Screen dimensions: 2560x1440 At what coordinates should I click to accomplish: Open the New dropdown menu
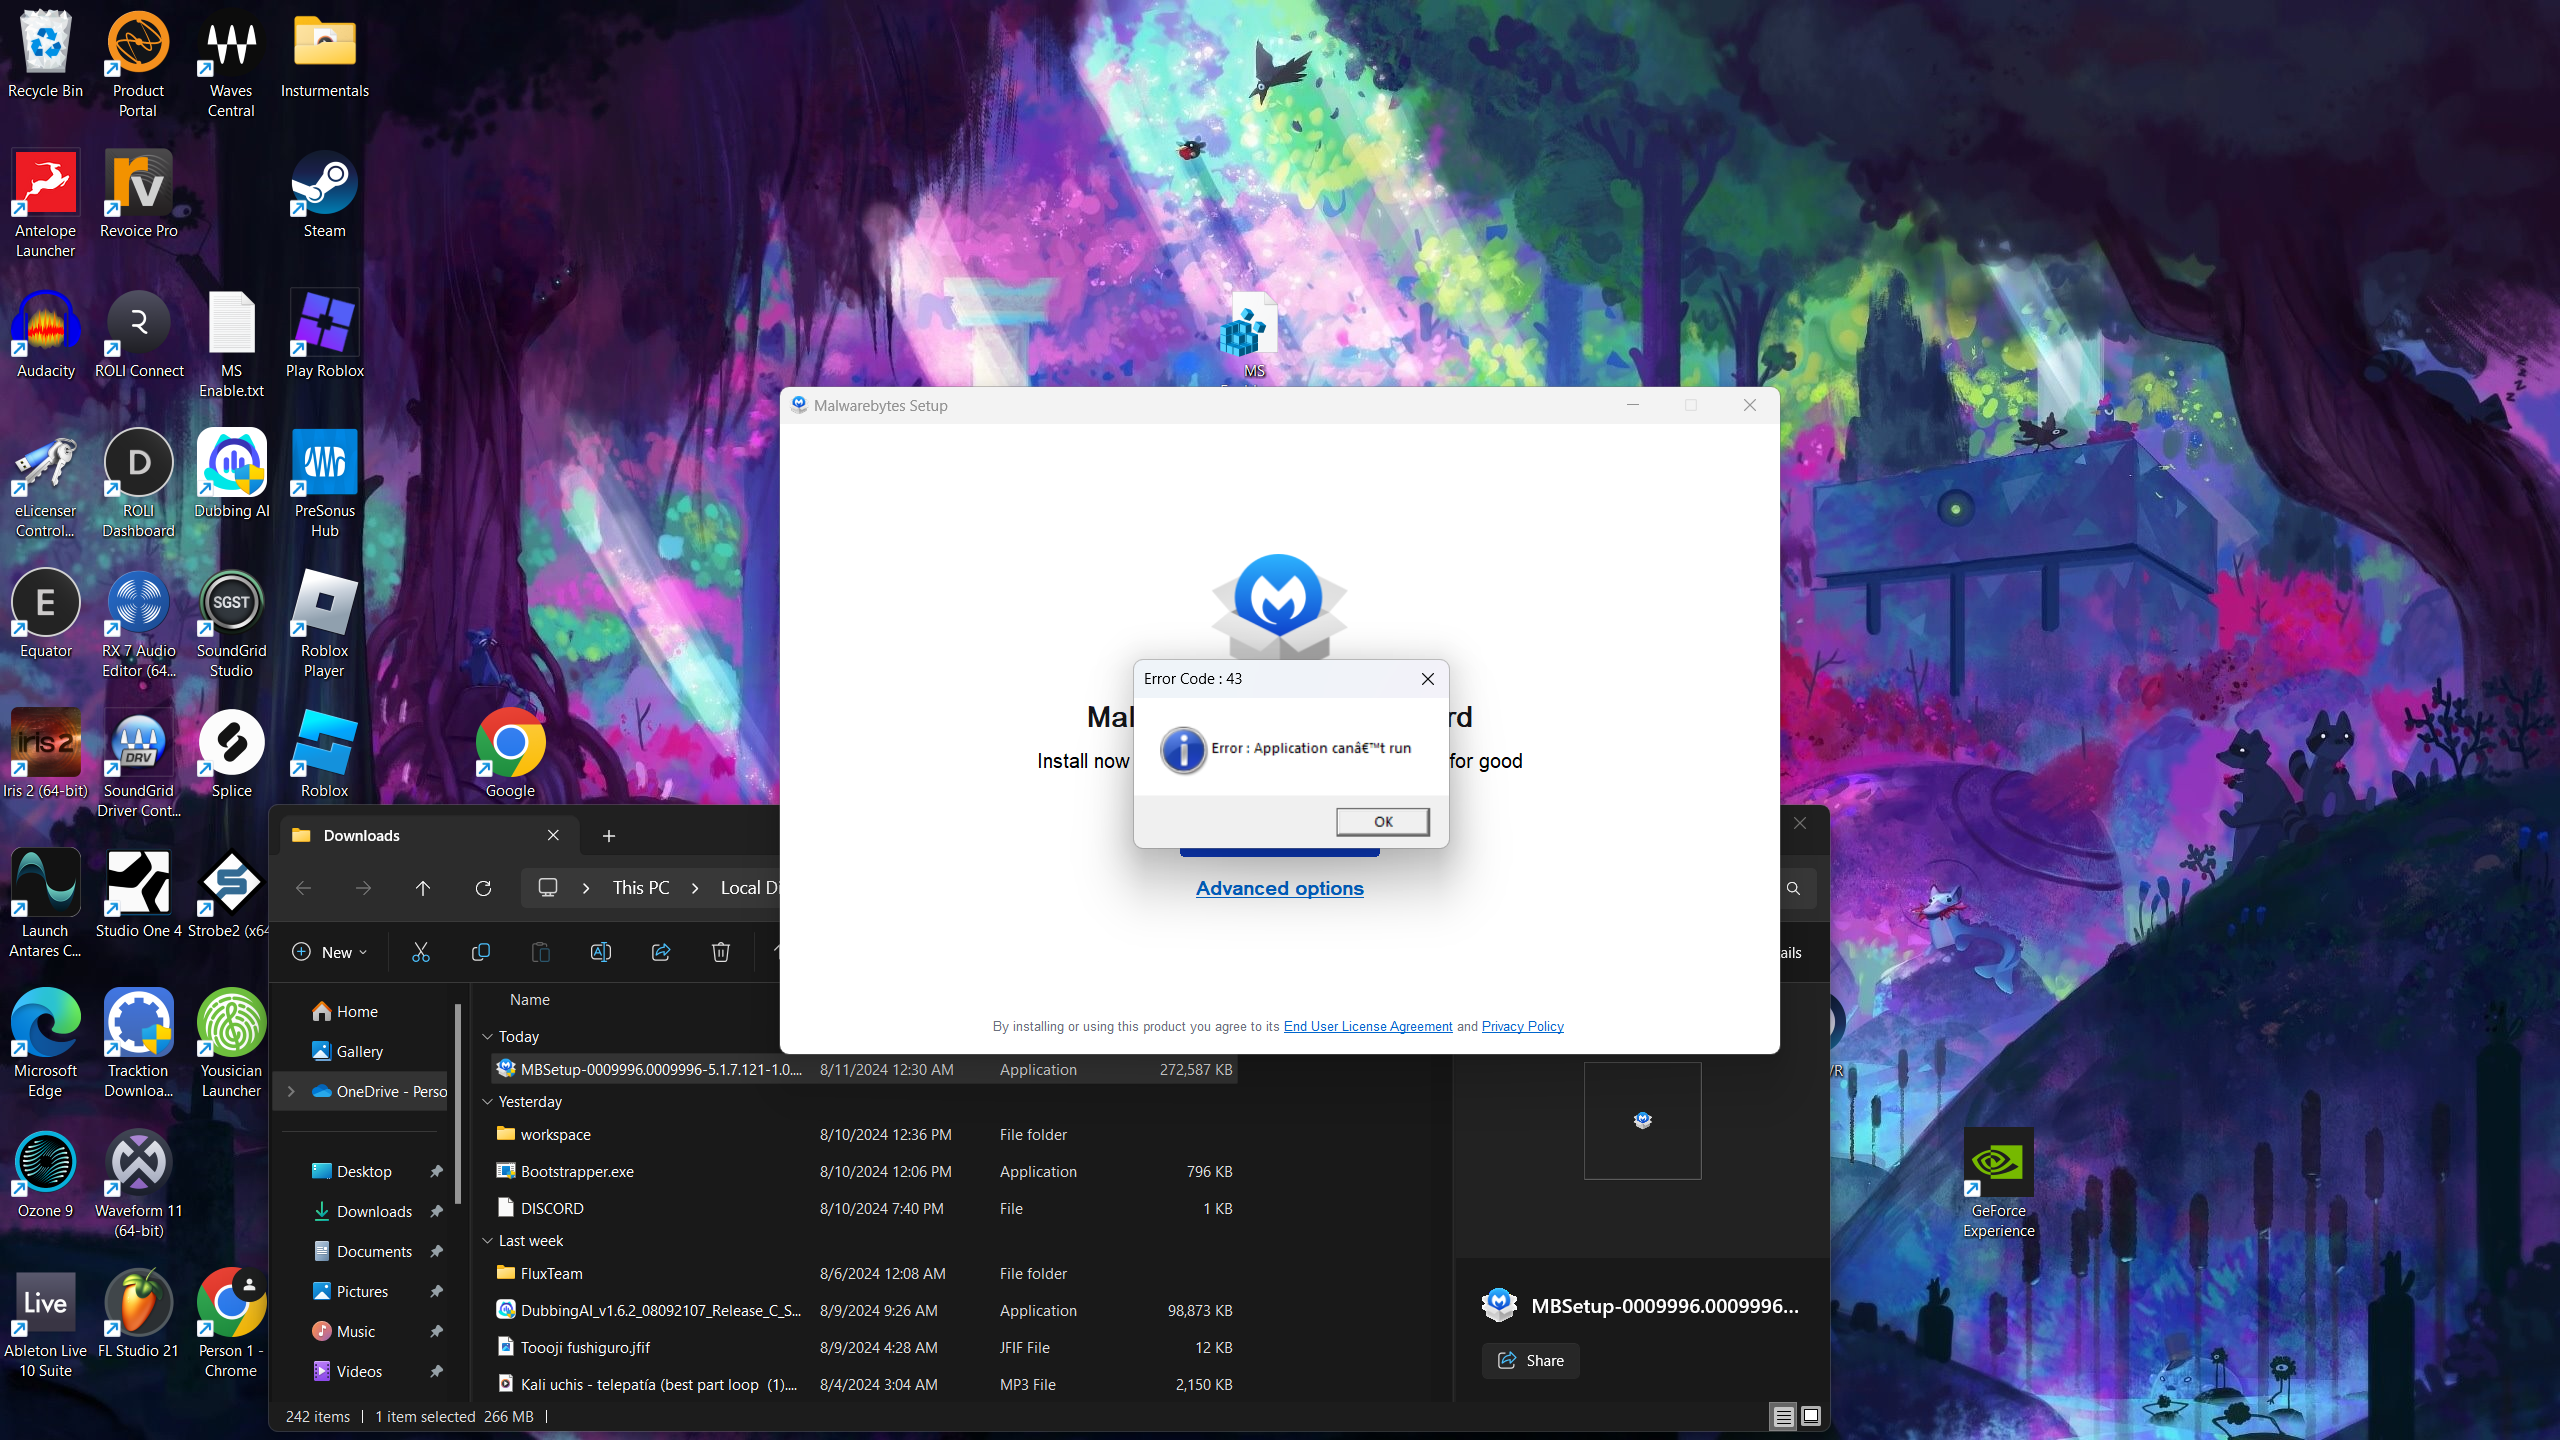coord(329,952)
